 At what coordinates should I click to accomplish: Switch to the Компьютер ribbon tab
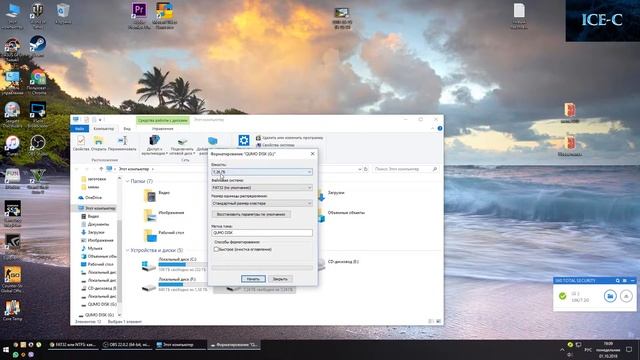coord(104,129)
